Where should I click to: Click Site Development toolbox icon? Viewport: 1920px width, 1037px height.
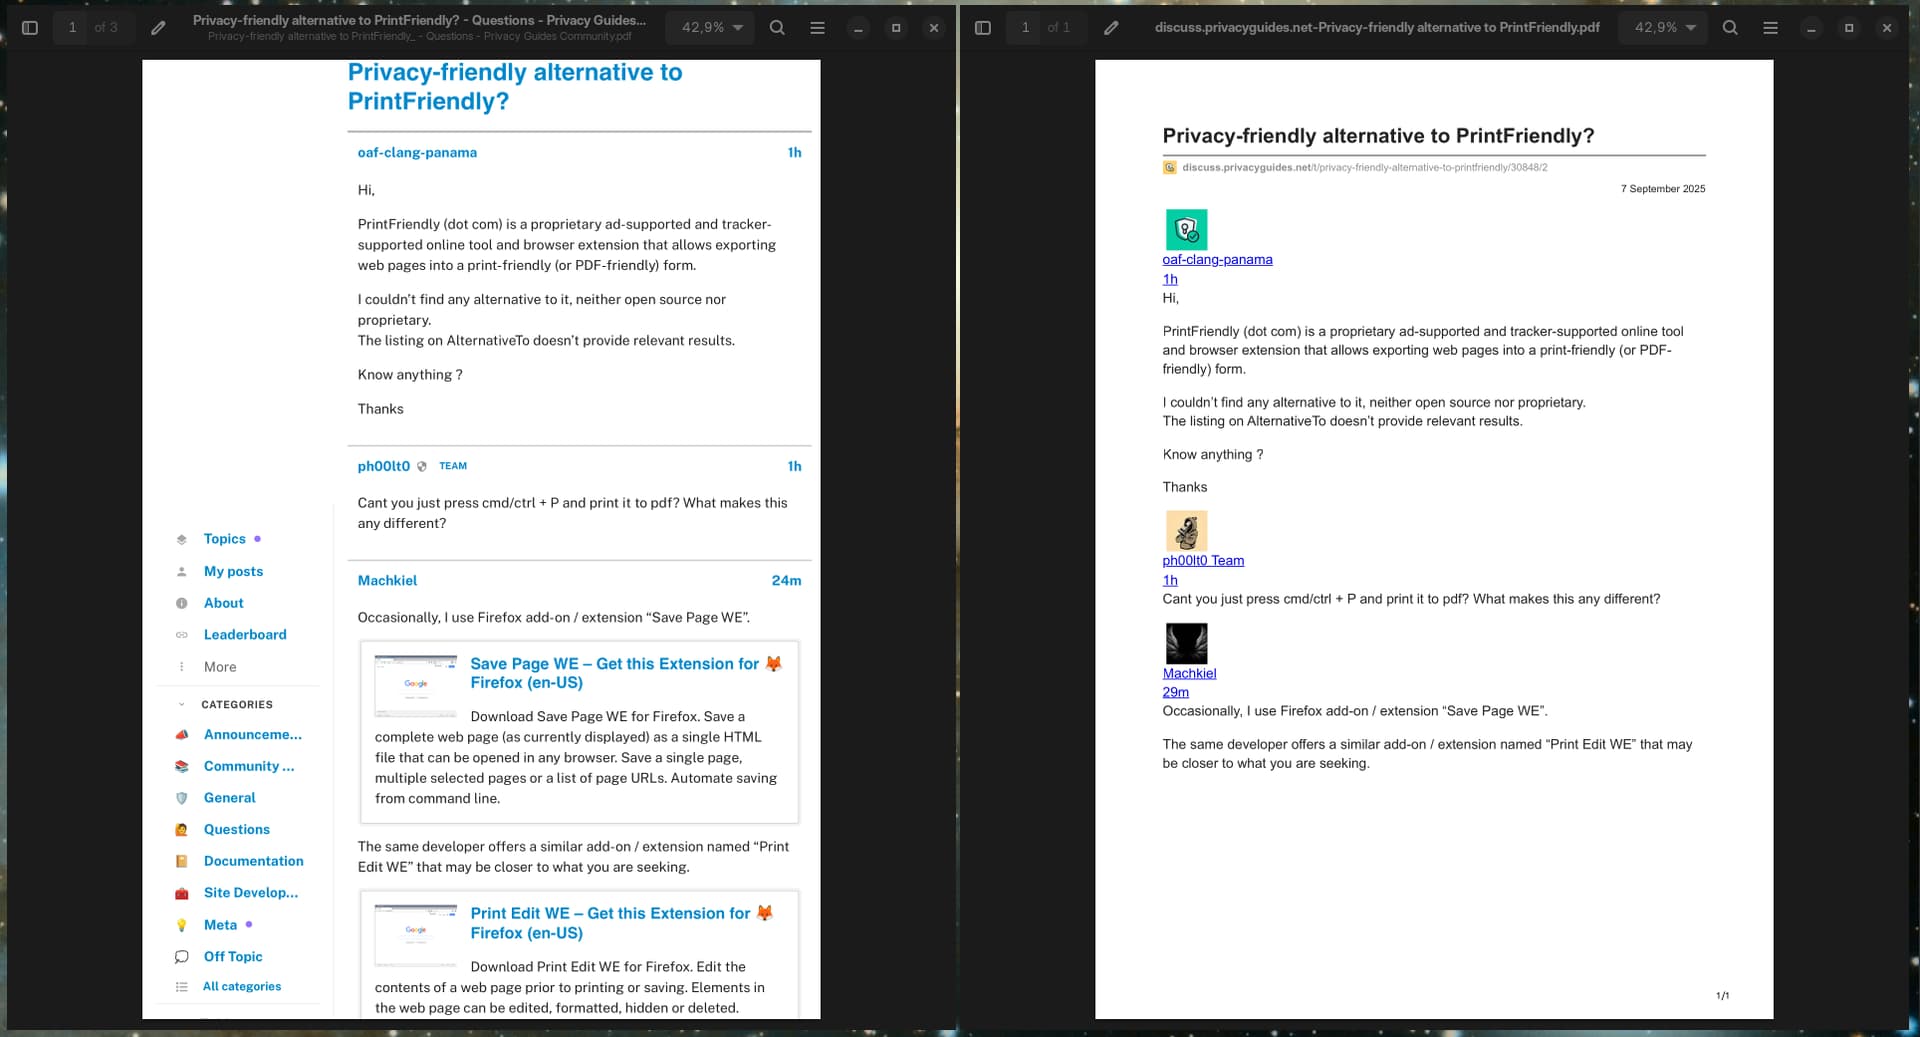tap(181, 893)
